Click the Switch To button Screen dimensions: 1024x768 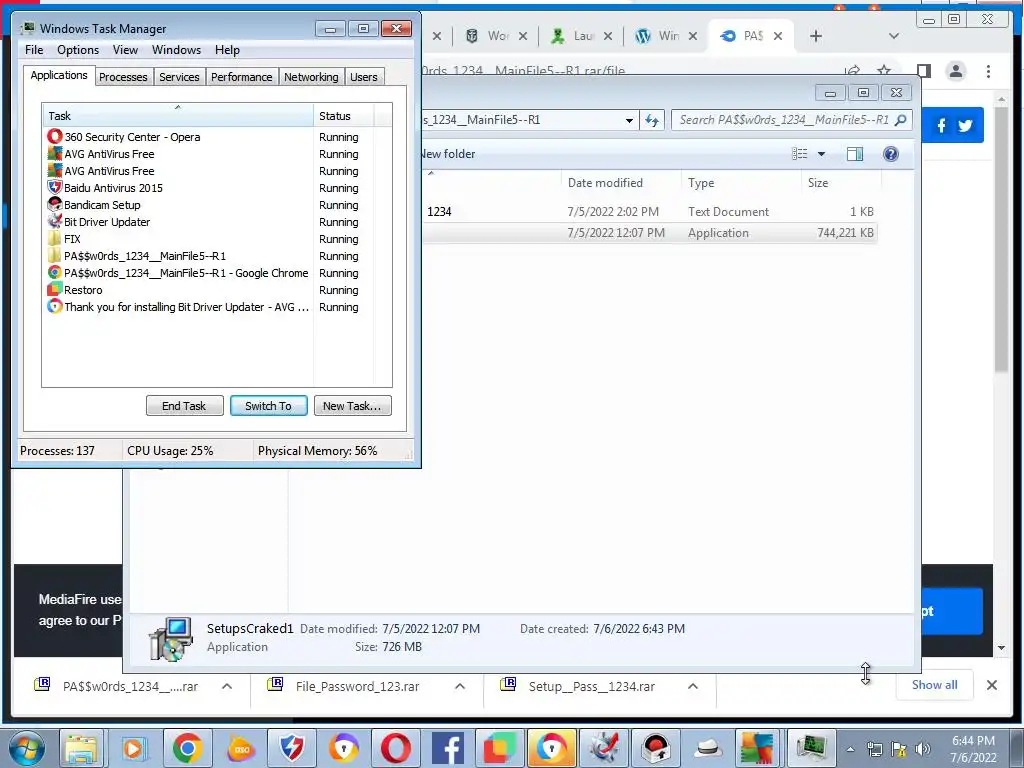pos(268,406)
